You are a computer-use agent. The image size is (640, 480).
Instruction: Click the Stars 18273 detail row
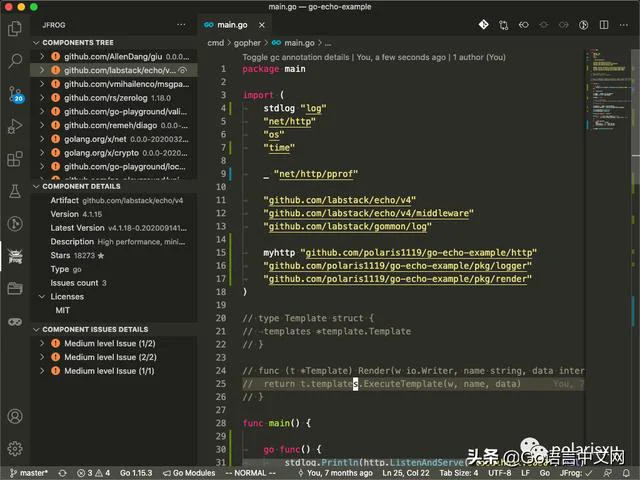click(x=114, y=256)
